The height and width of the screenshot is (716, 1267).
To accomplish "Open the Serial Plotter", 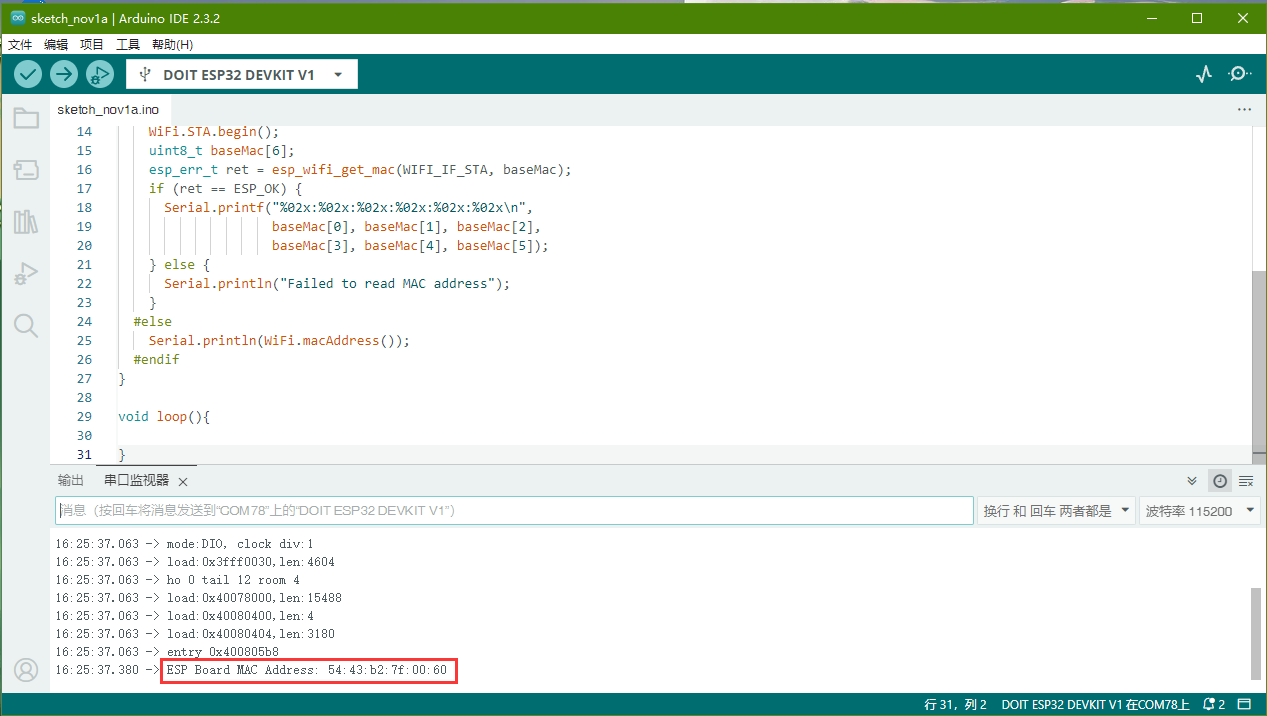I will pyautogui.click(x=1204, y=74).
